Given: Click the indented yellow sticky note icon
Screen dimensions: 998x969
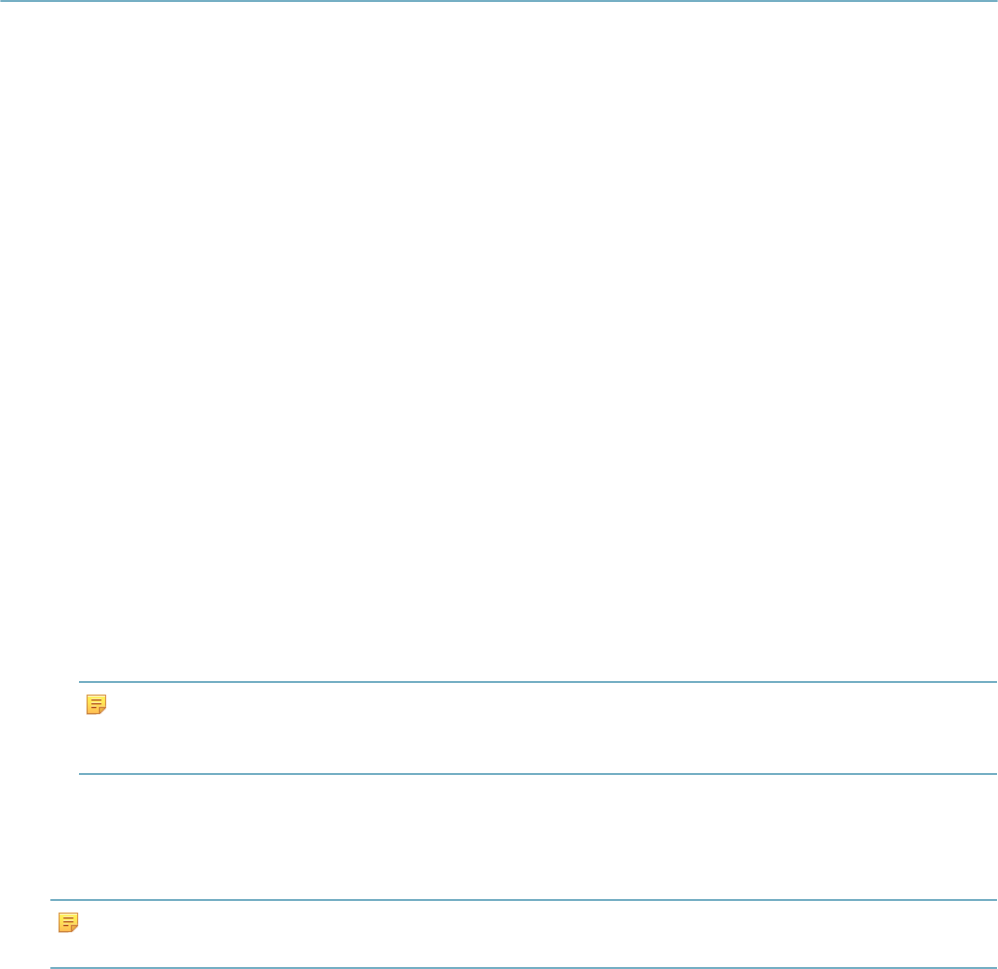Looking at the screenshot, I should coord(96,704).
